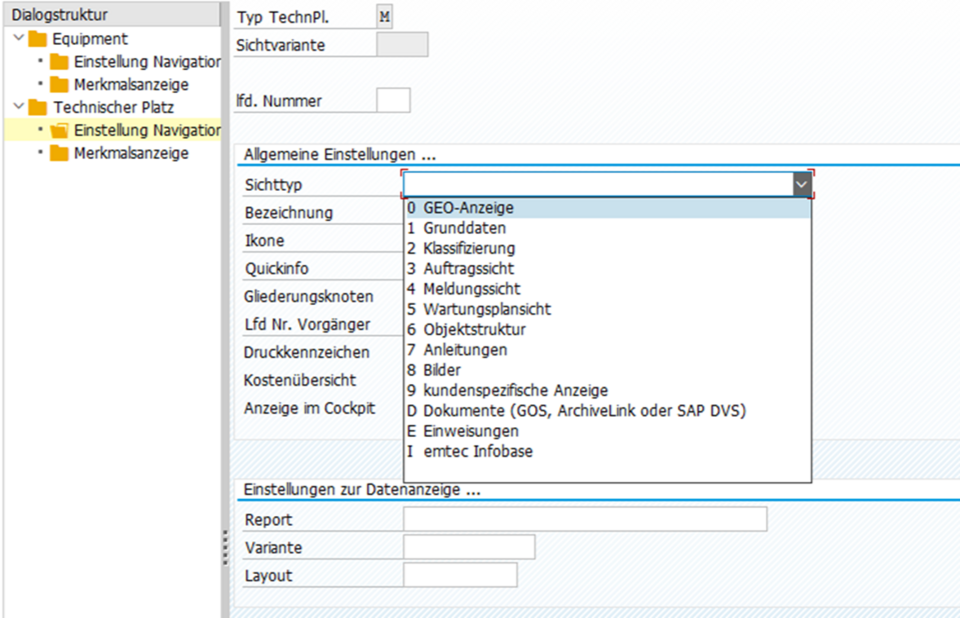Click the panel splitter drag handle
The width and height of the screenshot is (960, 618).
pyautogui.click(x=225, y=546)
